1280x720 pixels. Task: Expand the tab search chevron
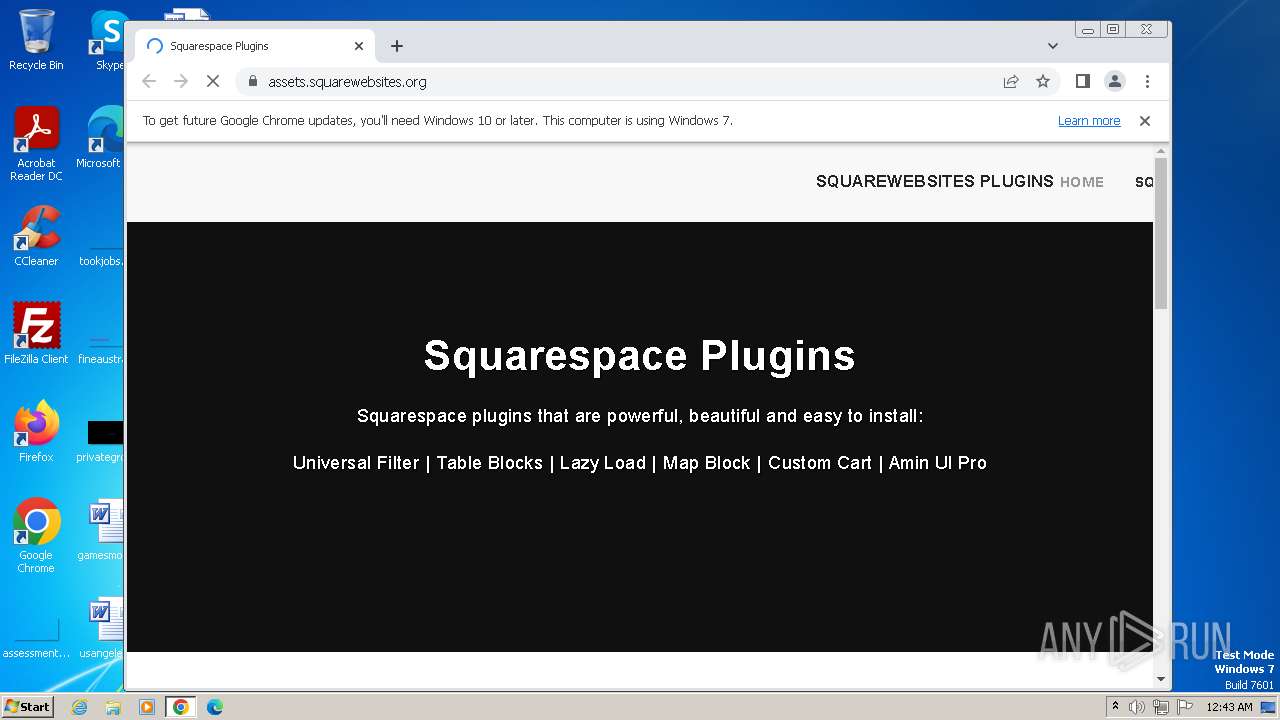coord(1053,46)
